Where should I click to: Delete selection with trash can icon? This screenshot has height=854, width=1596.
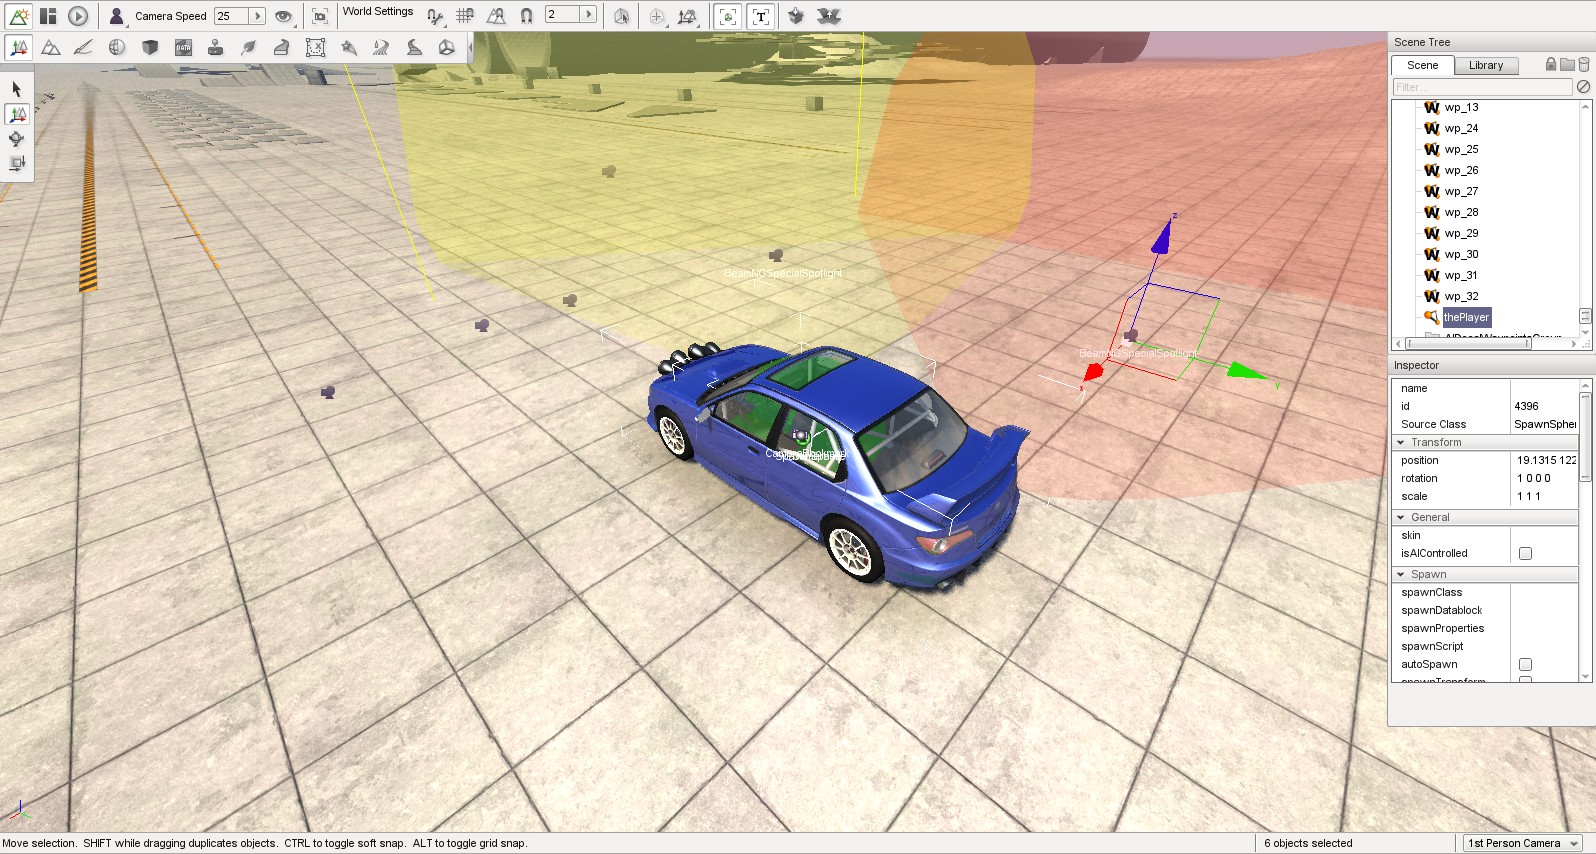(x=1584, y=64)
